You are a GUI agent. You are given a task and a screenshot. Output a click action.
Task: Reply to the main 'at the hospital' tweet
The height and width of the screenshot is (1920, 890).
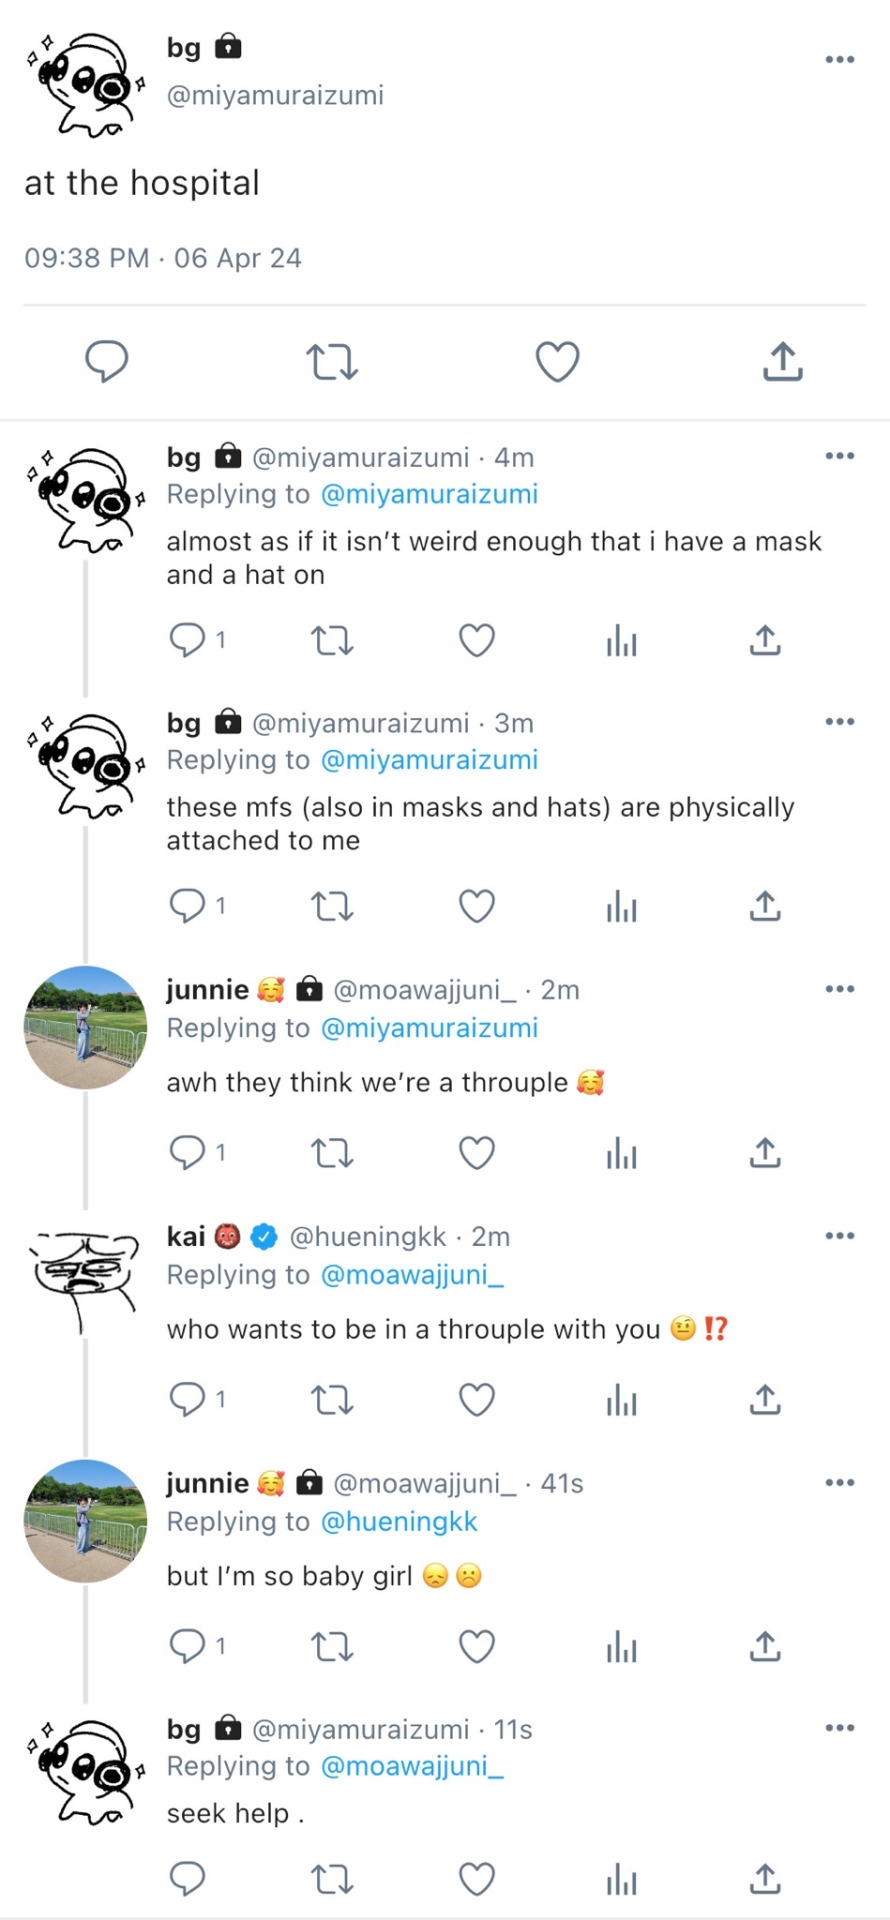pyautogui.click(x=106, y=361)
